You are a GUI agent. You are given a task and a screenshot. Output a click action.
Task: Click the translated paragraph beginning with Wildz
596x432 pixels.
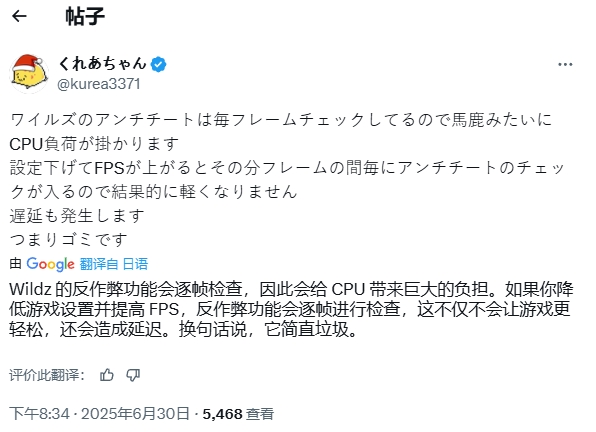point(291,309)
